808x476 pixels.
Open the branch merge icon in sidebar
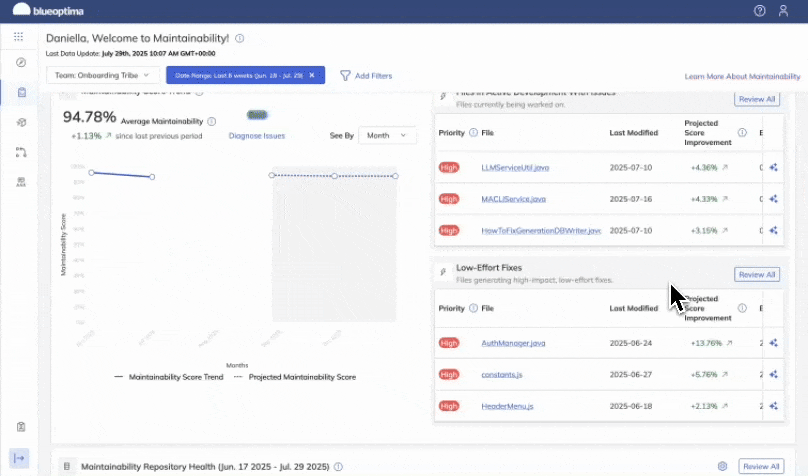point(21,152)
